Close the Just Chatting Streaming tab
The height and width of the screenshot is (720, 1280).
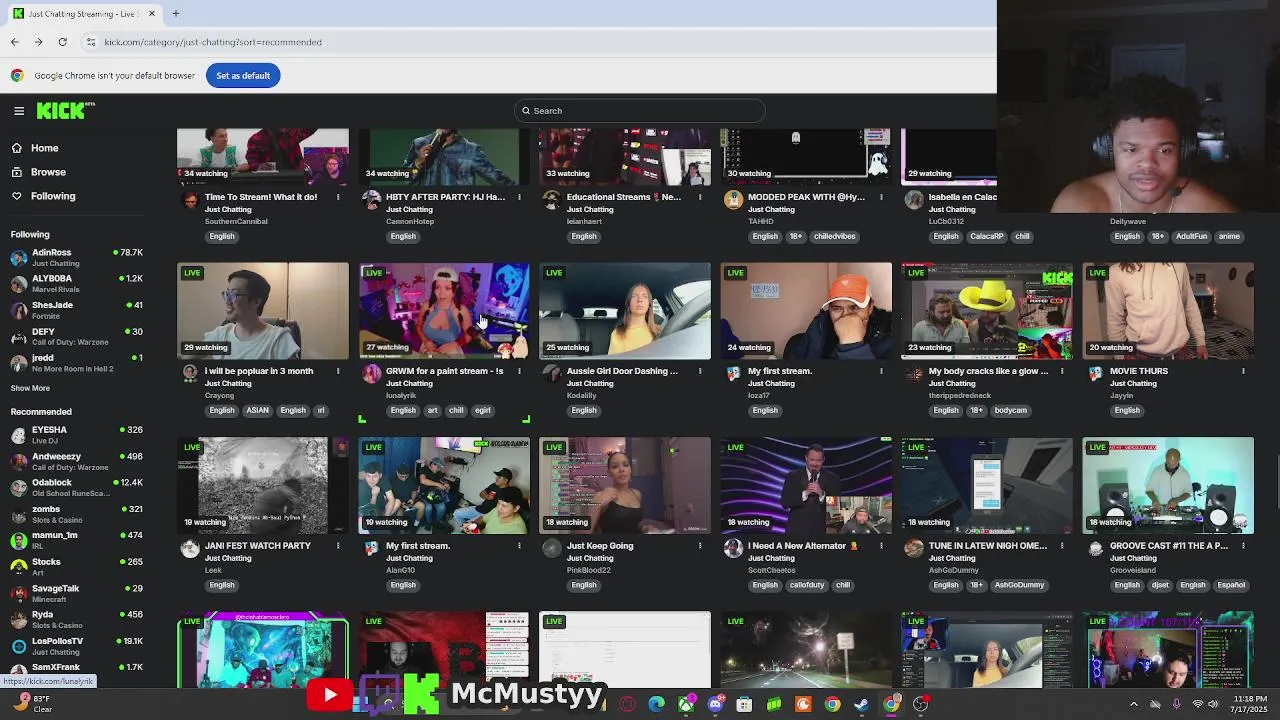click(152, 14)
